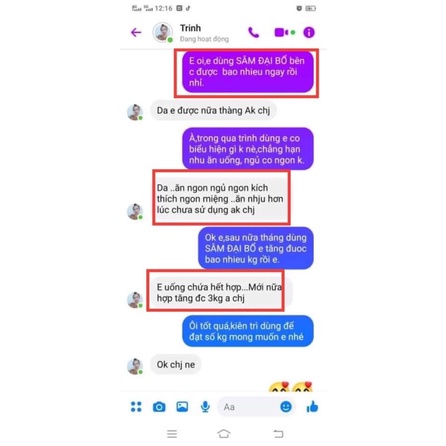Open Trinh's profile picture in header
The image size is (446, 446).
[x=162, y=32]
